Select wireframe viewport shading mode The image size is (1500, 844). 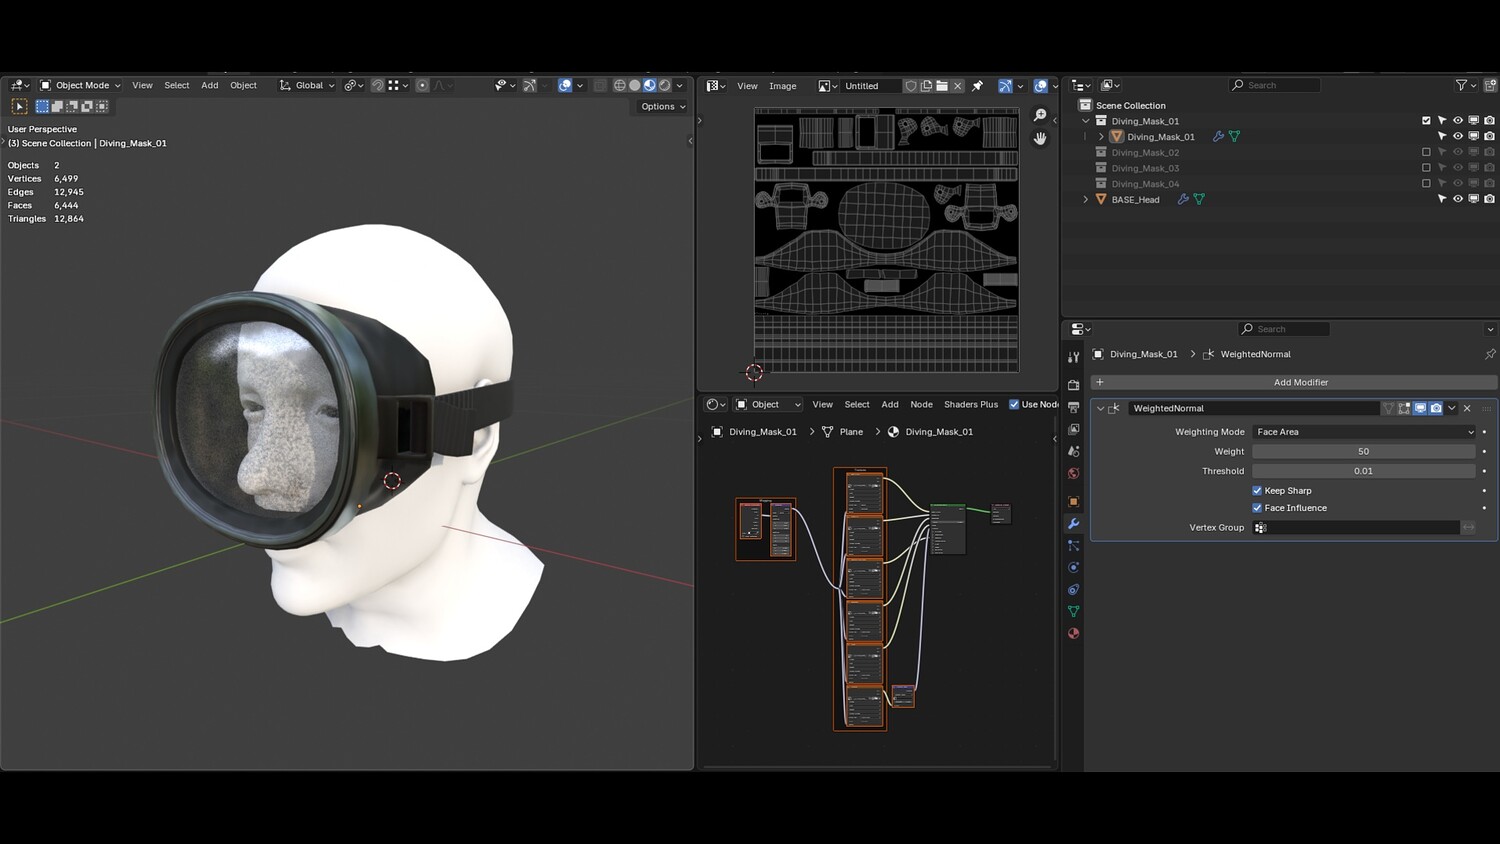point(619,86)
